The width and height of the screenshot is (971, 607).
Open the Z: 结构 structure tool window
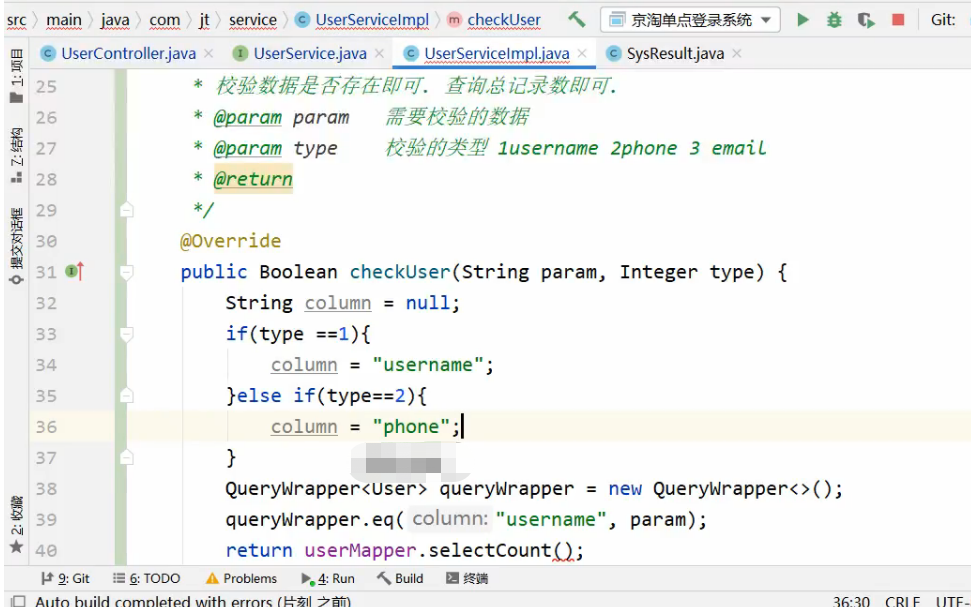coord(17,155)
